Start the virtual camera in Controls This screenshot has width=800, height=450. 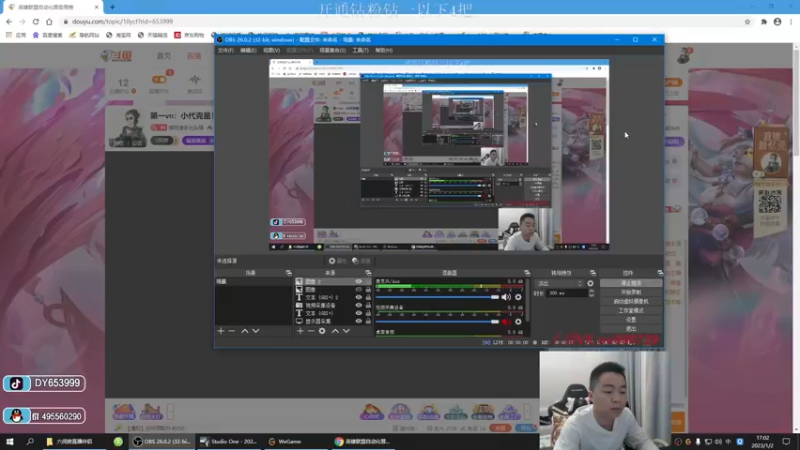point(631,302)
